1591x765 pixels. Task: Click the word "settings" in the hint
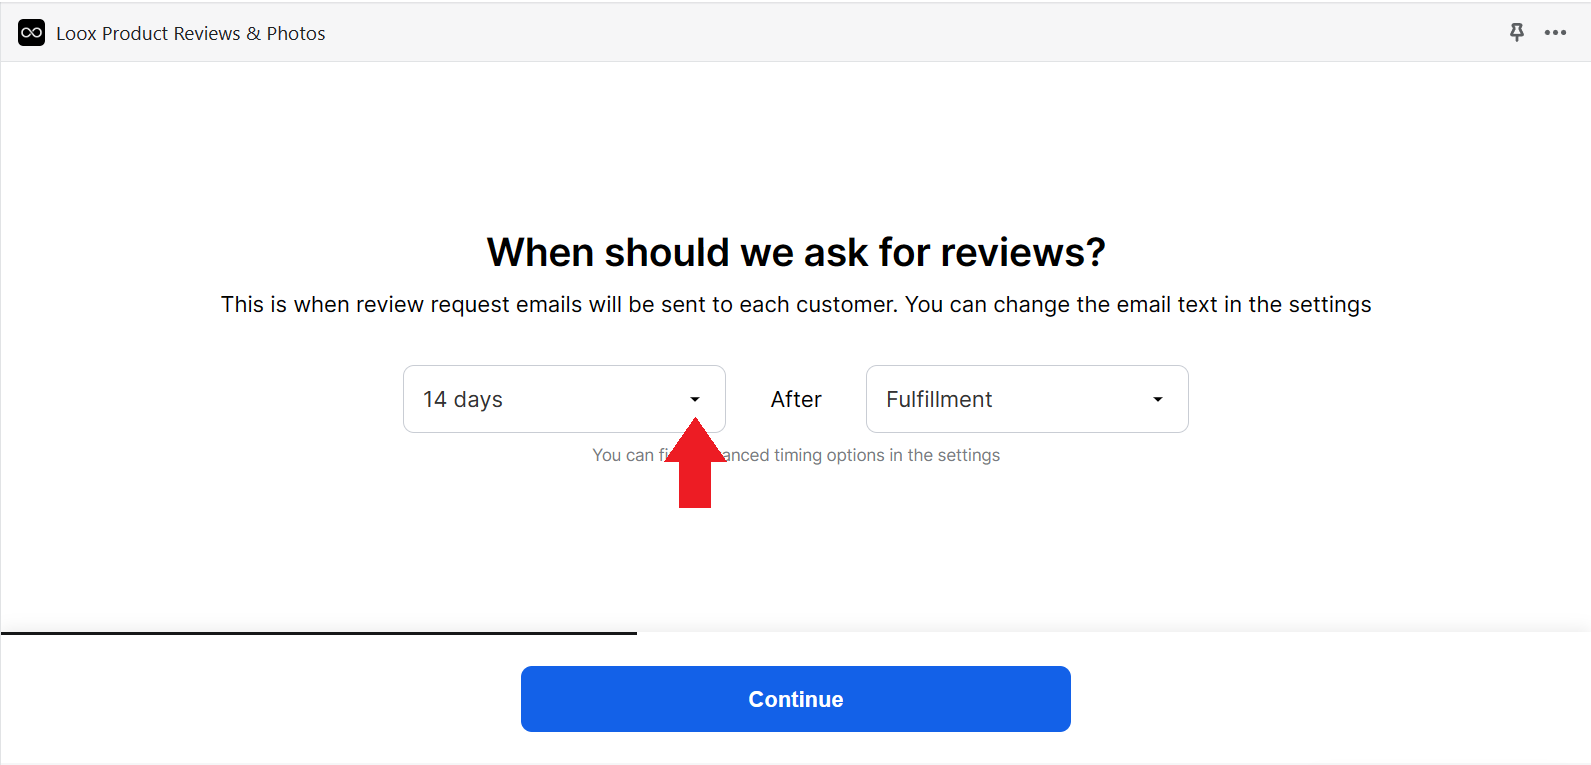969,455
